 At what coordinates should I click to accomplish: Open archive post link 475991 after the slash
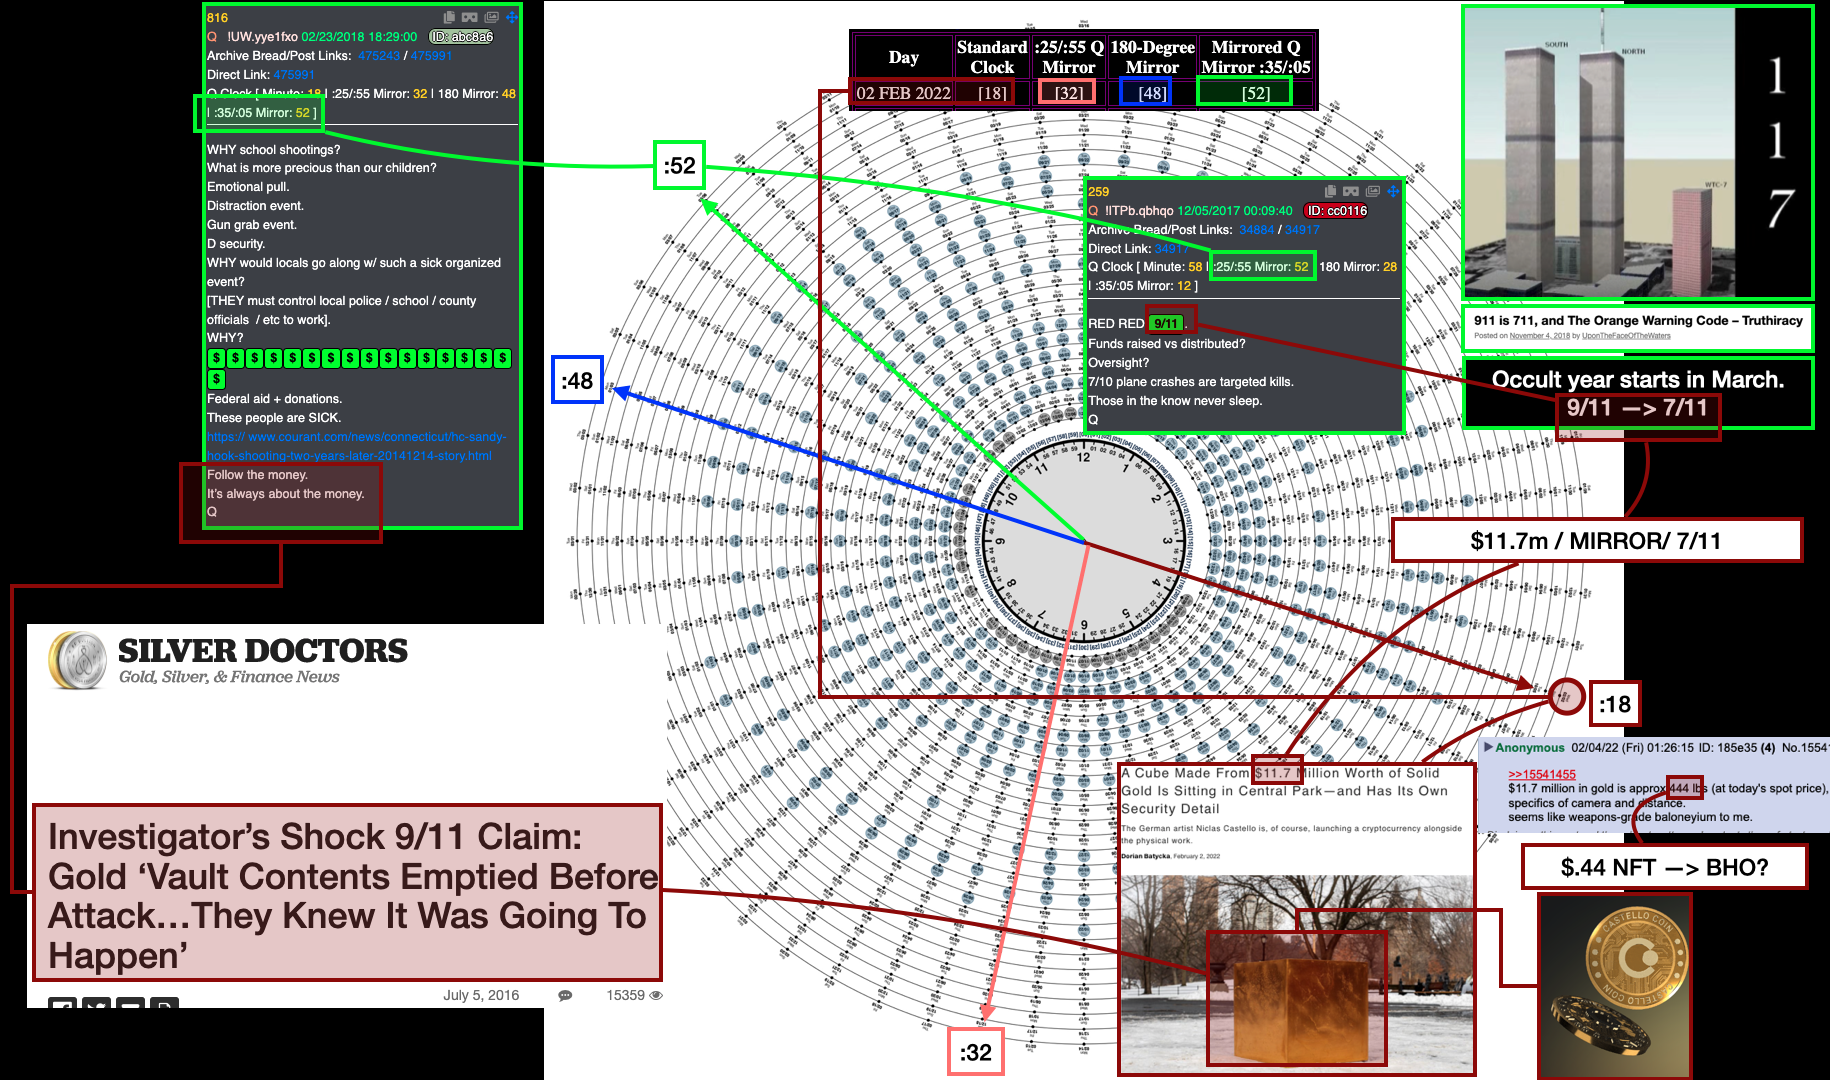[432, 56]
